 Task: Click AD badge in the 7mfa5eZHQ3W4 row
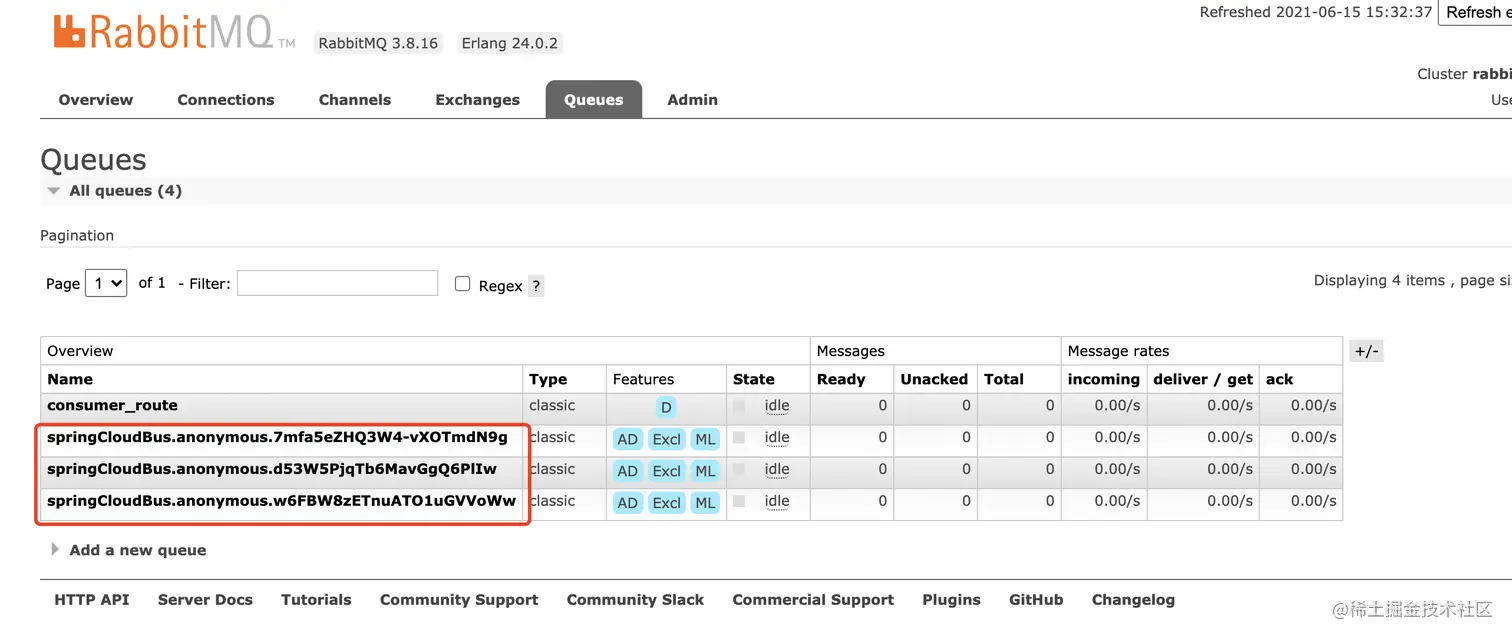click(x=627, y=439)
